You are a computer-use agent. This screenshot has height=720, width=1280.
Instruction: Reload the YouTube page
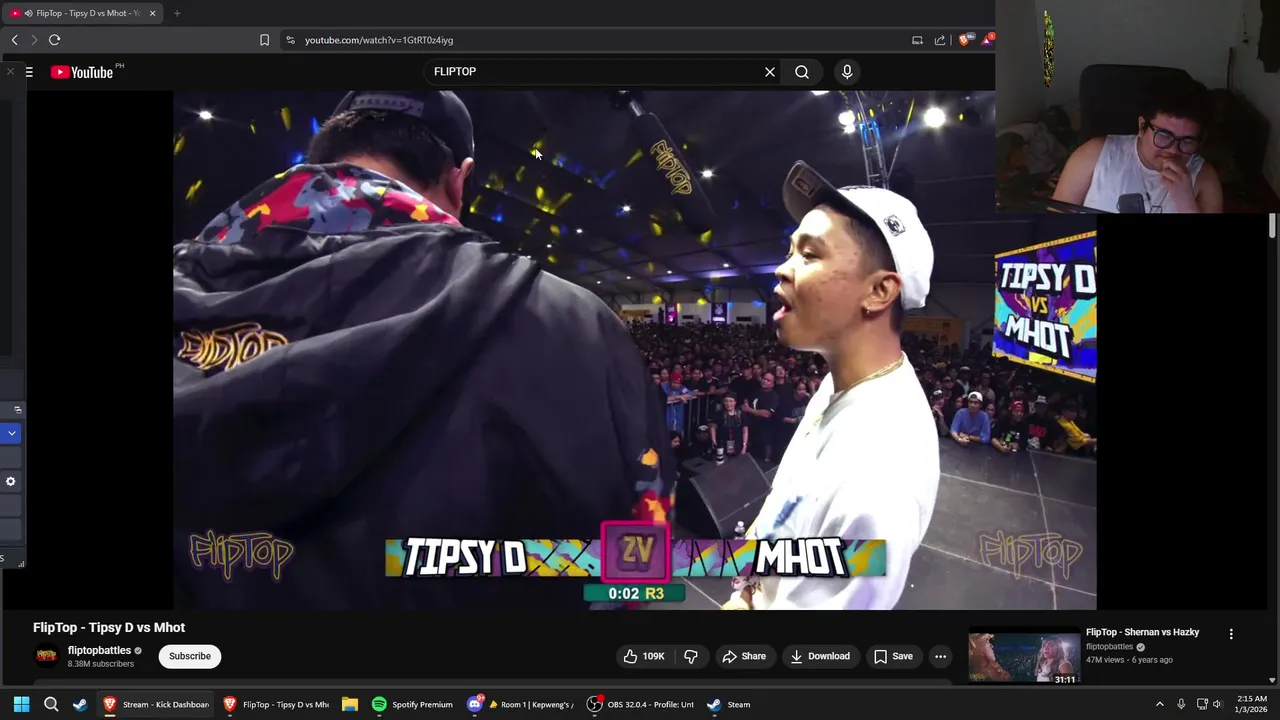(x=54, y=40)
